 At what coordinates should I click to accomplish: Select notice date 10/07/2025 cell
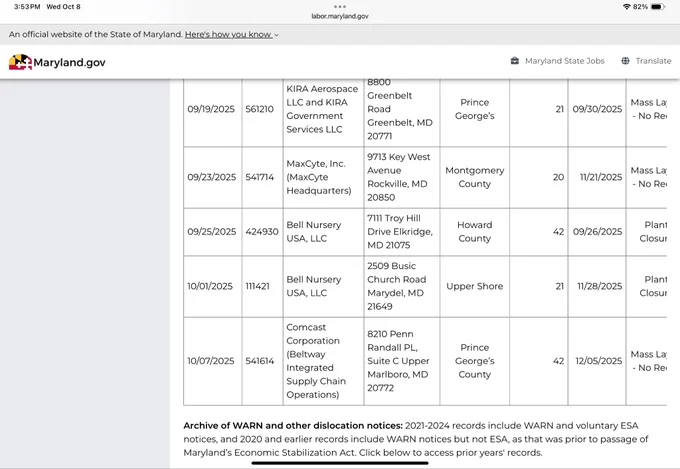pos(212,361)
